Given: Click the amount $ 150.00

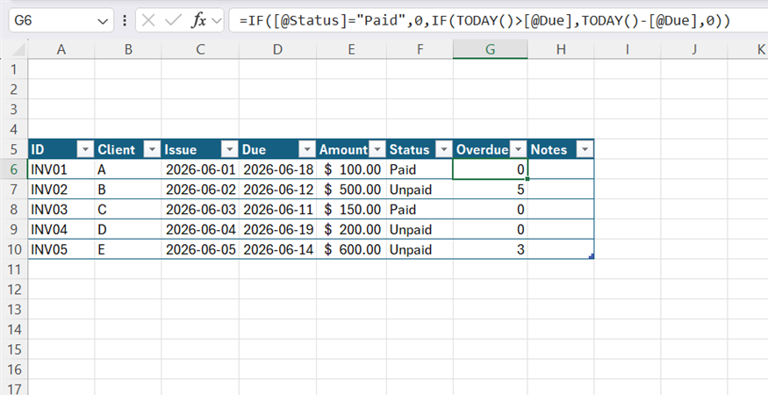Looking at the screenshot, I should click(352, 210).
